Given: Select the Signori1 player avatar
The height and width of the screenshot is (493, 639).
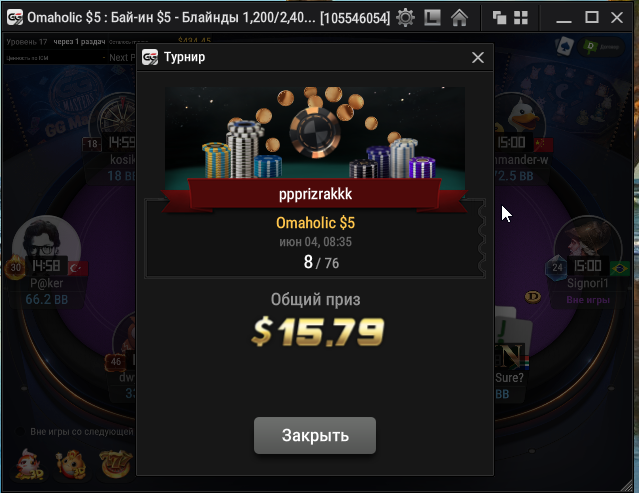Looking at the screenshot, I should coord(588,242).
